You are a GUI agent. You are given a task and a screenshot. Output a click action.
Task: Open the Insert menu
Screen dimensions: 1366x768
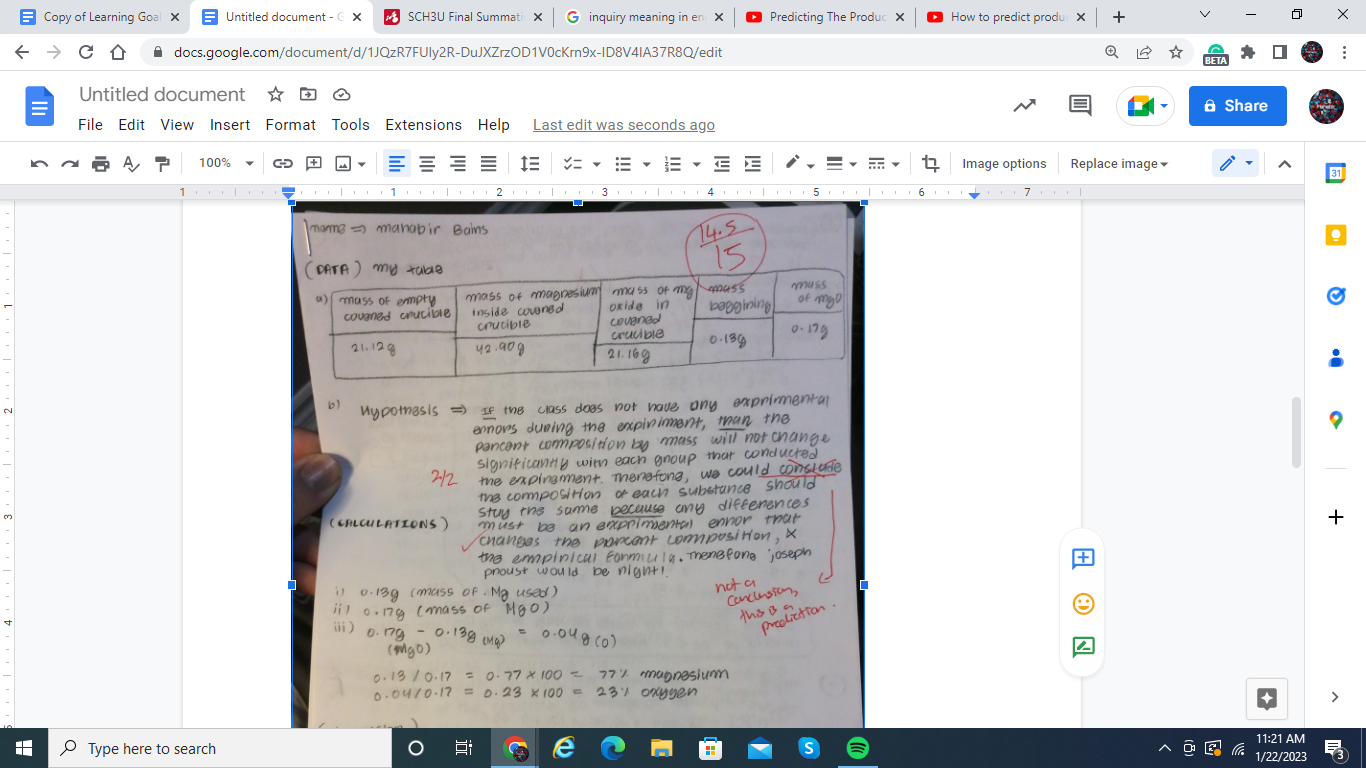coord(230,125)
